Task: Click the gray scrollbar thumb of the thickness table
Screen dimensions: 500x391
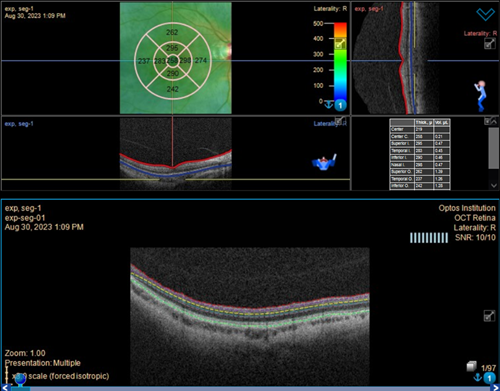Action: pos(494,148)
